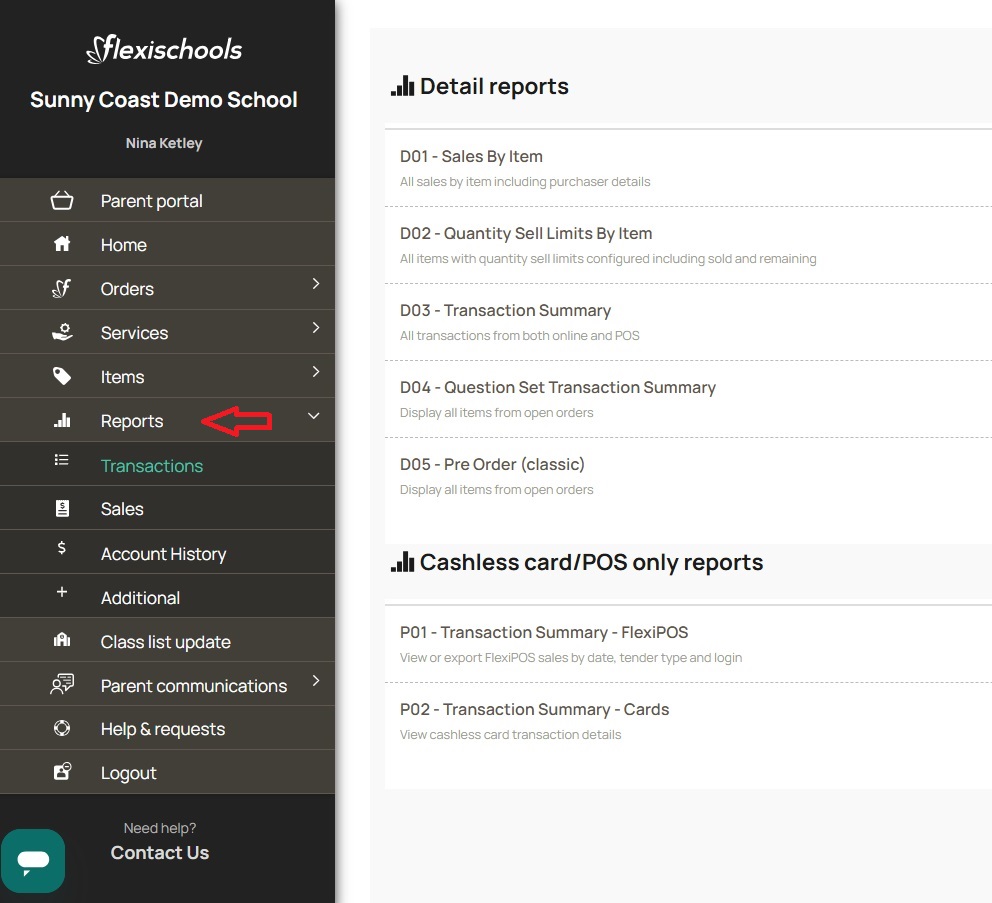Expand the Services submenu arrow
The width and height of the screenshot is (992, 903).
pyautogui.click(x=314, y=332)
